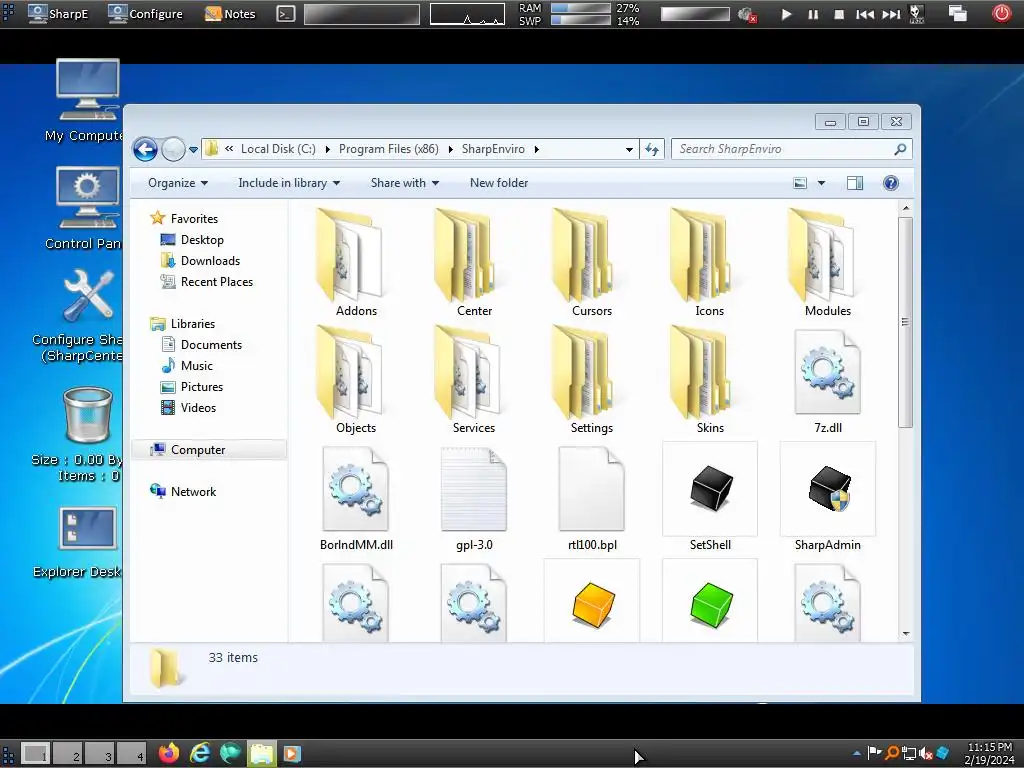Screen dimensions: 1024x768
Task: Go back with the Explorer Back arrow
Action: (145, 150)
